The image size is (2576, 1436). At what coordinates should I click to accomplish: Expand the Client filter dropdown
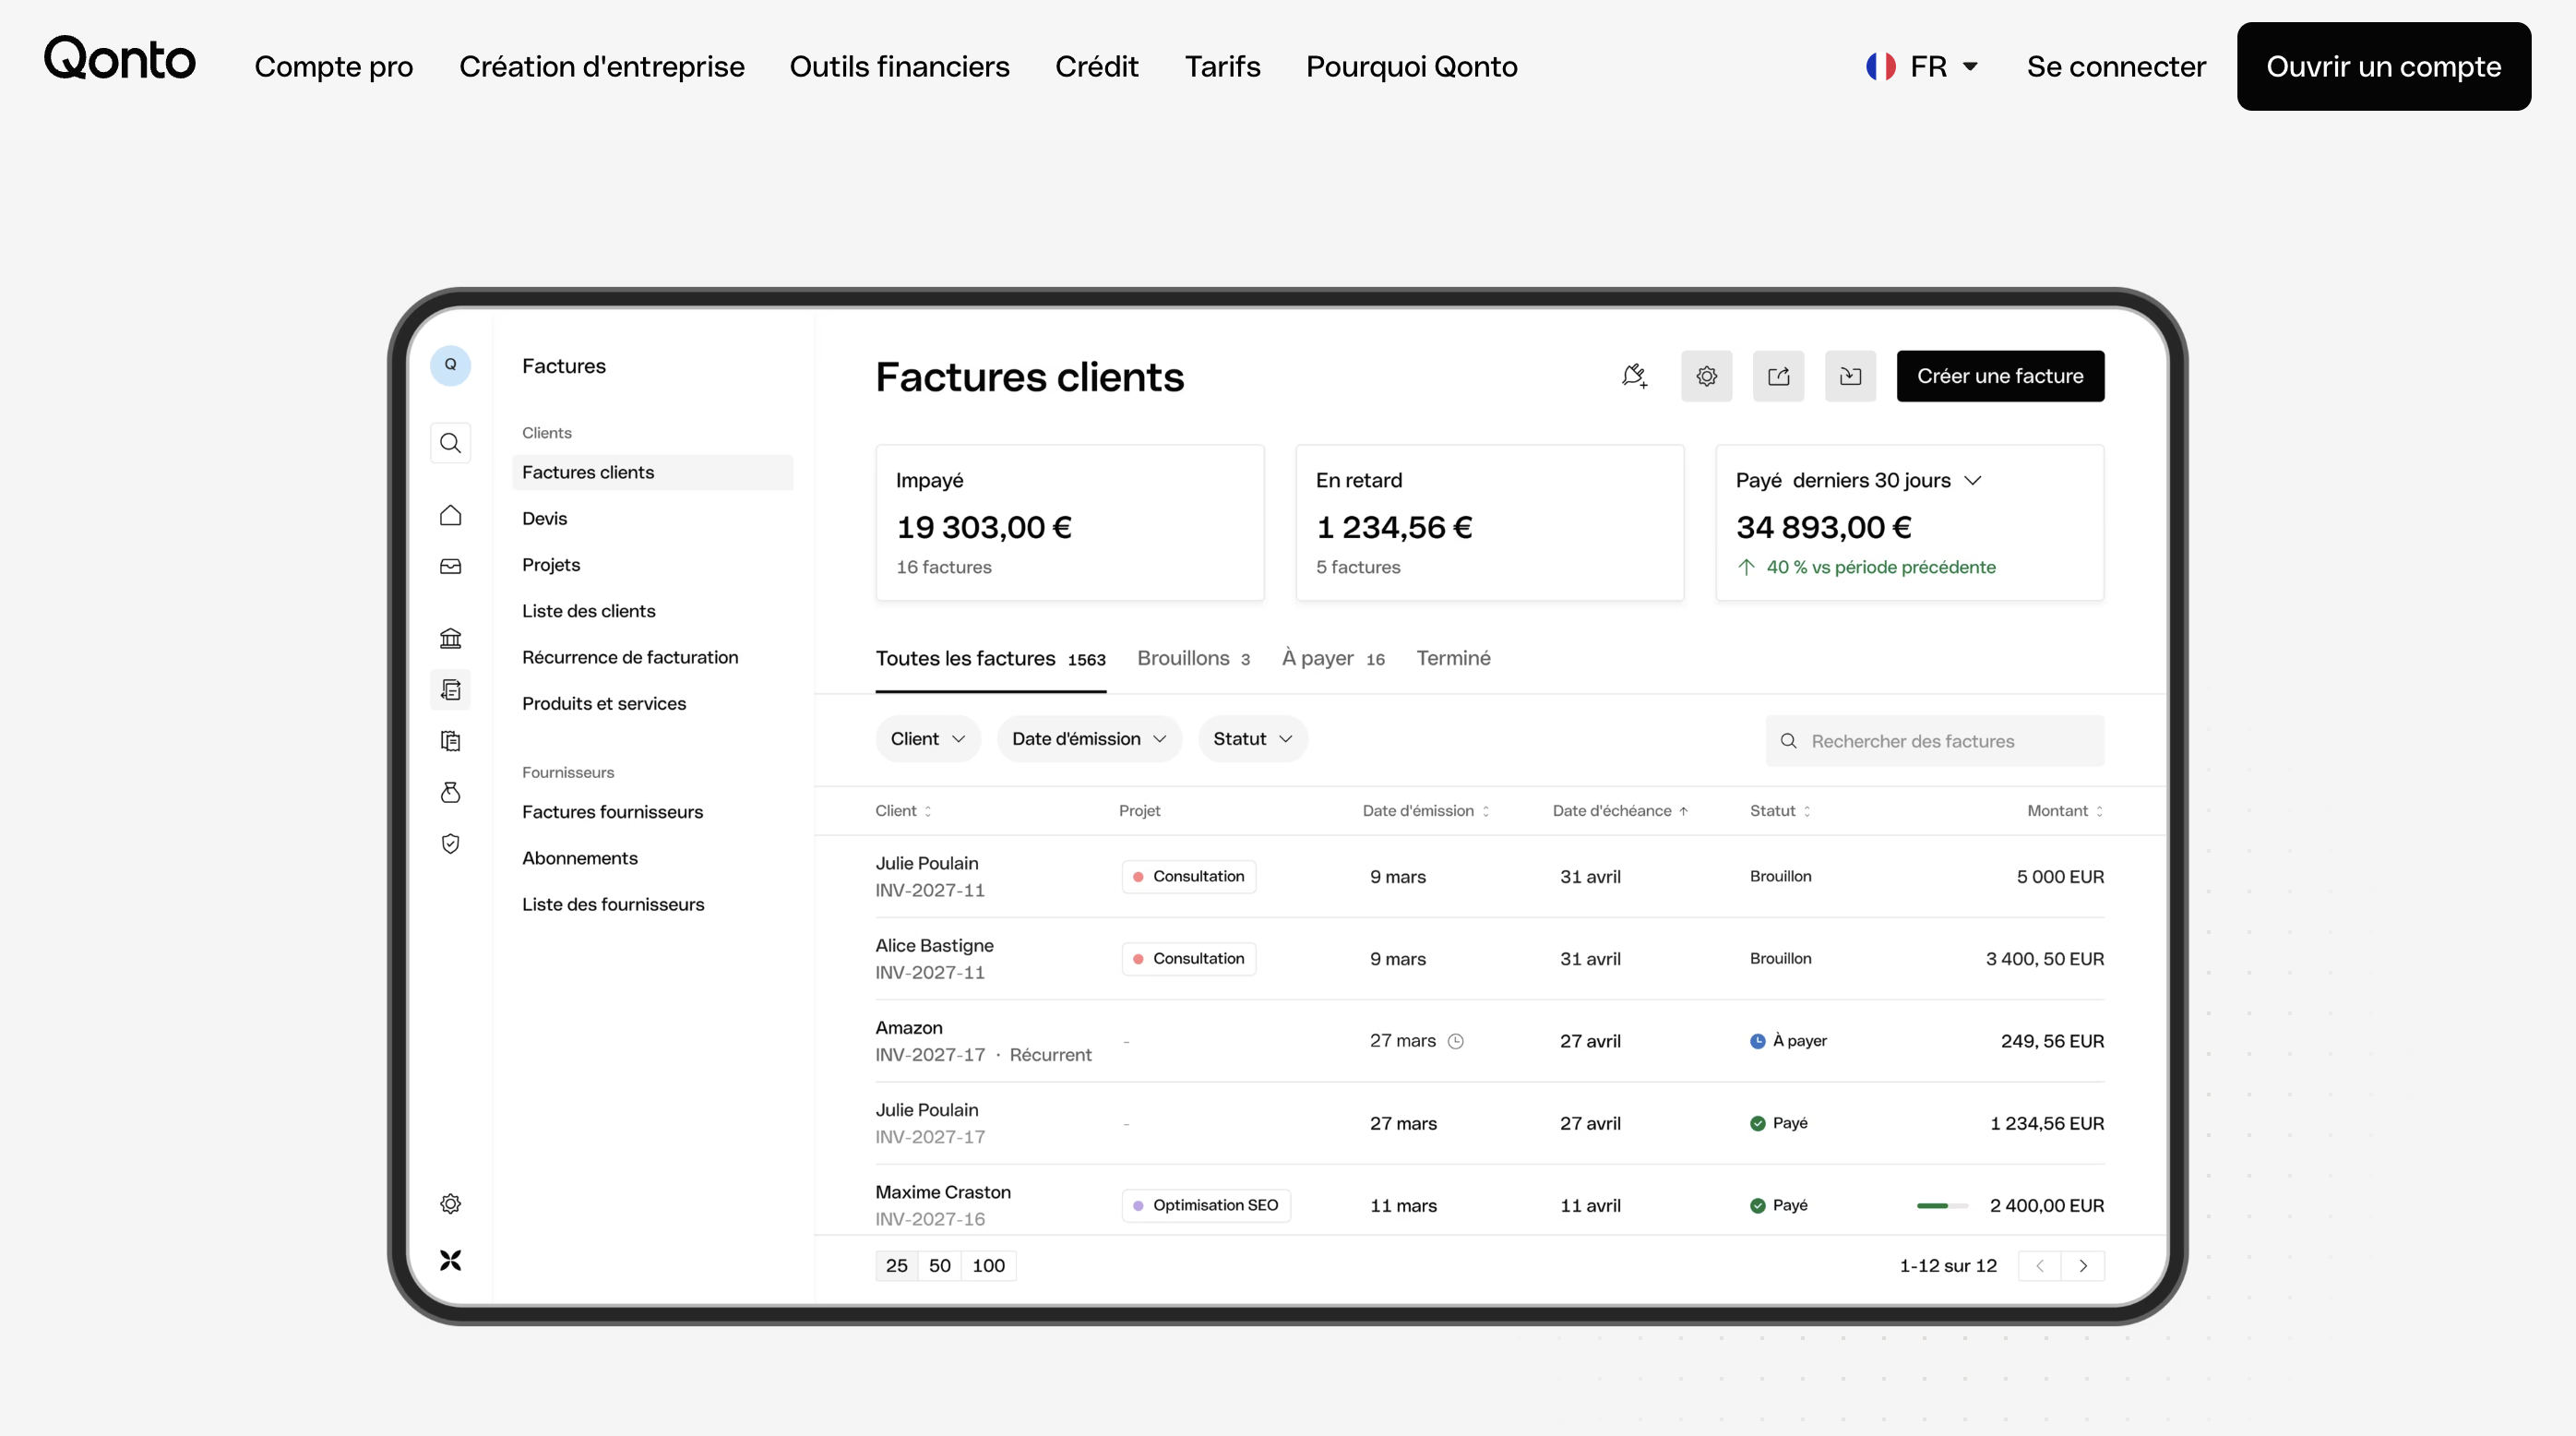(928, 739)
